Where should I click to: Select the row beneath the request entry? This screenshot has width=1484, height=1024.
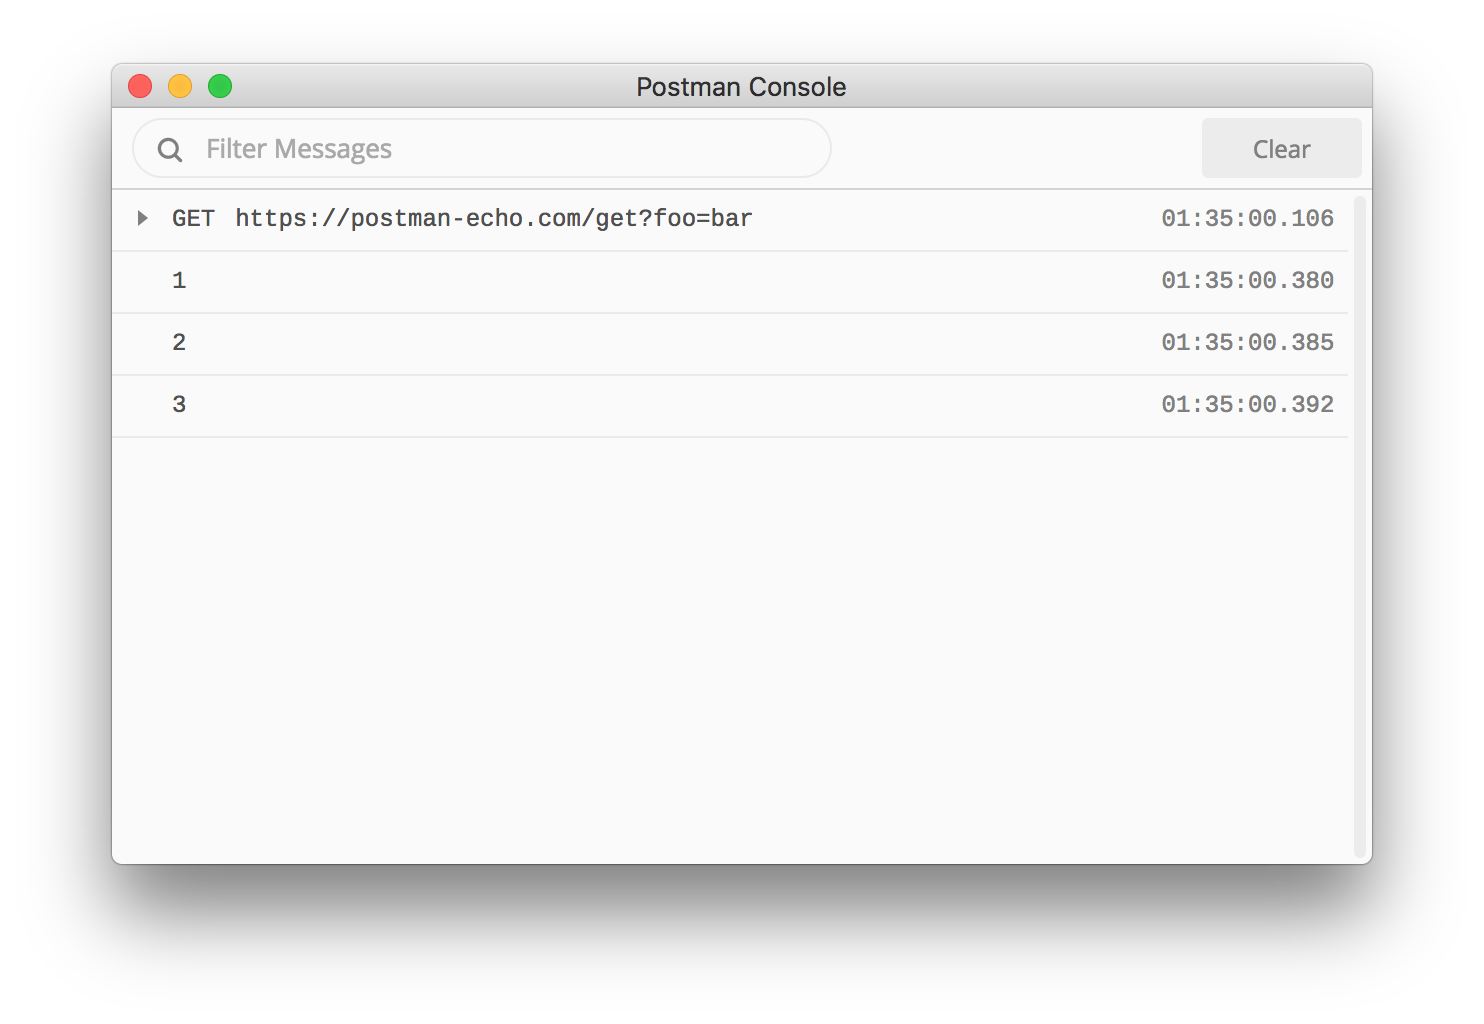click(700, 281)
